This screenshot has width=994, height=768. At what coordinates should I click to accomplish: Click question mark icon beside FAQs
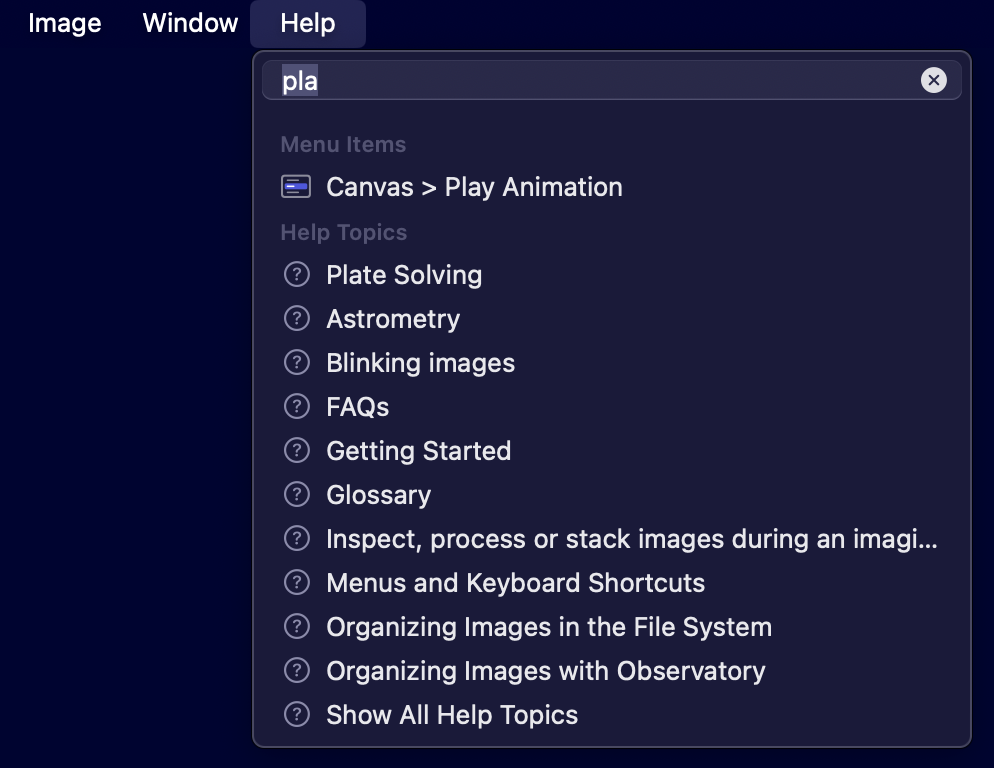[x=297, y=407]
